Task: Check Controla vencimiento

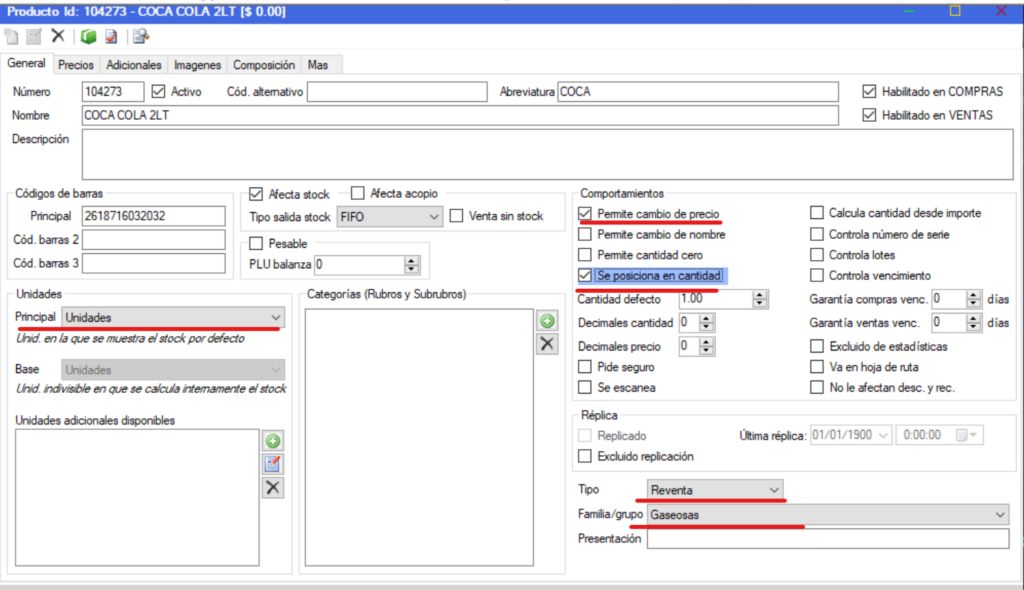Action: [x=816, y=275]
